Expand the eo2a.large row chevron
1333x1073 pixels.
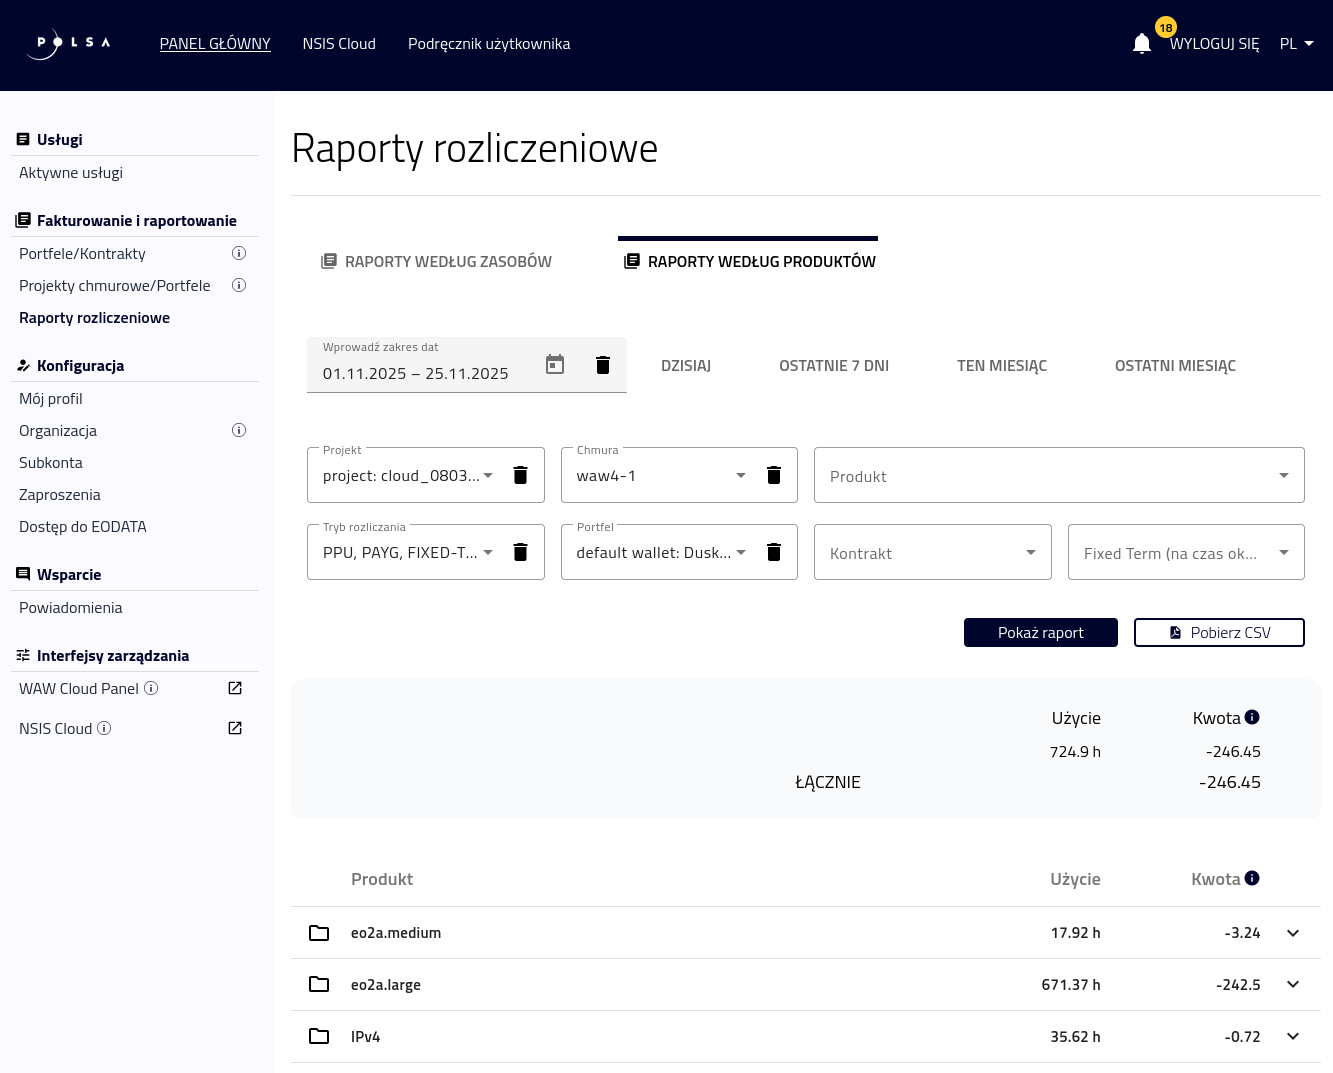coord(1293,985)
